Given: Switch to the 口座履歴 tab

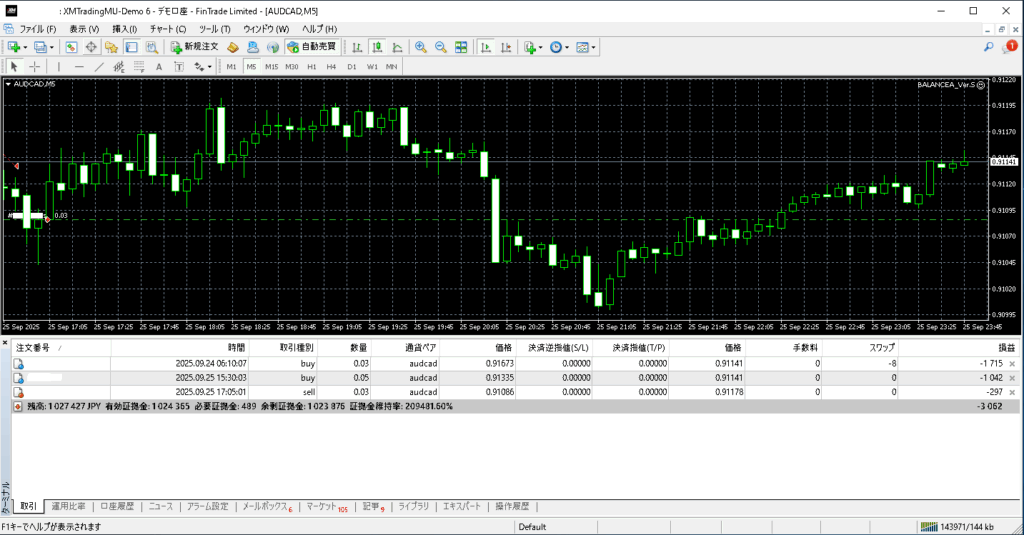Looking at the screenshot, I should coord(116,507).
